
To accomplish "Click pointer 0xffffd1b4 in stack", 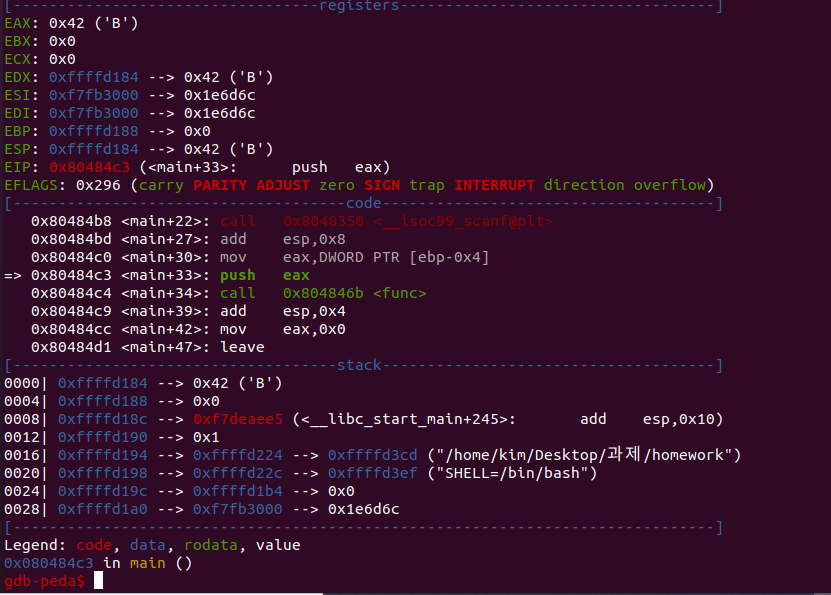I will (x=238, y=492).
